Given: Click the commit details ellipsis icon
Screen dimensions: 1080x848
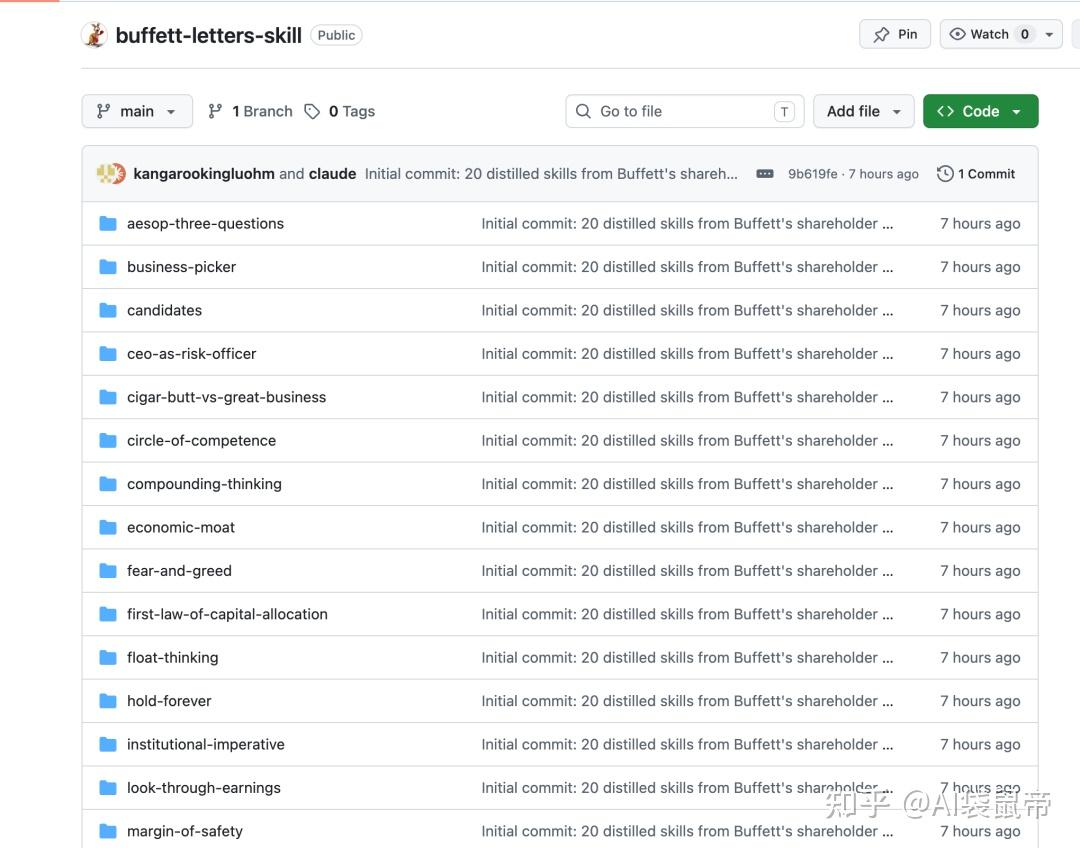Looking at the screenshot, I should click(x=765, y=174).
